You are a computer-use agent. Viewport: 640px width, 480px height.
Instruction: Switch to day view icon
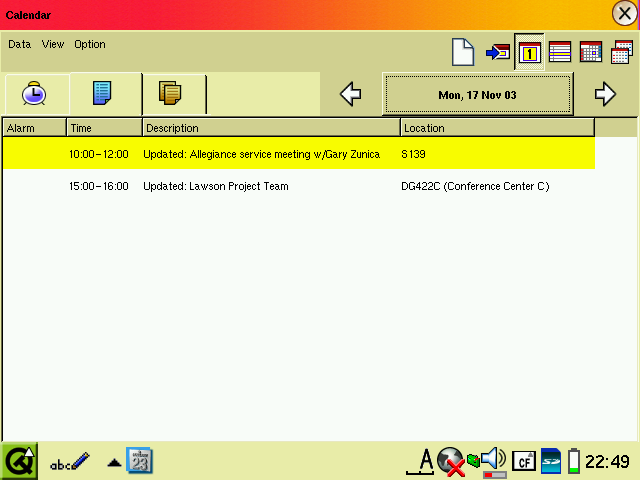tap(529, 51)
